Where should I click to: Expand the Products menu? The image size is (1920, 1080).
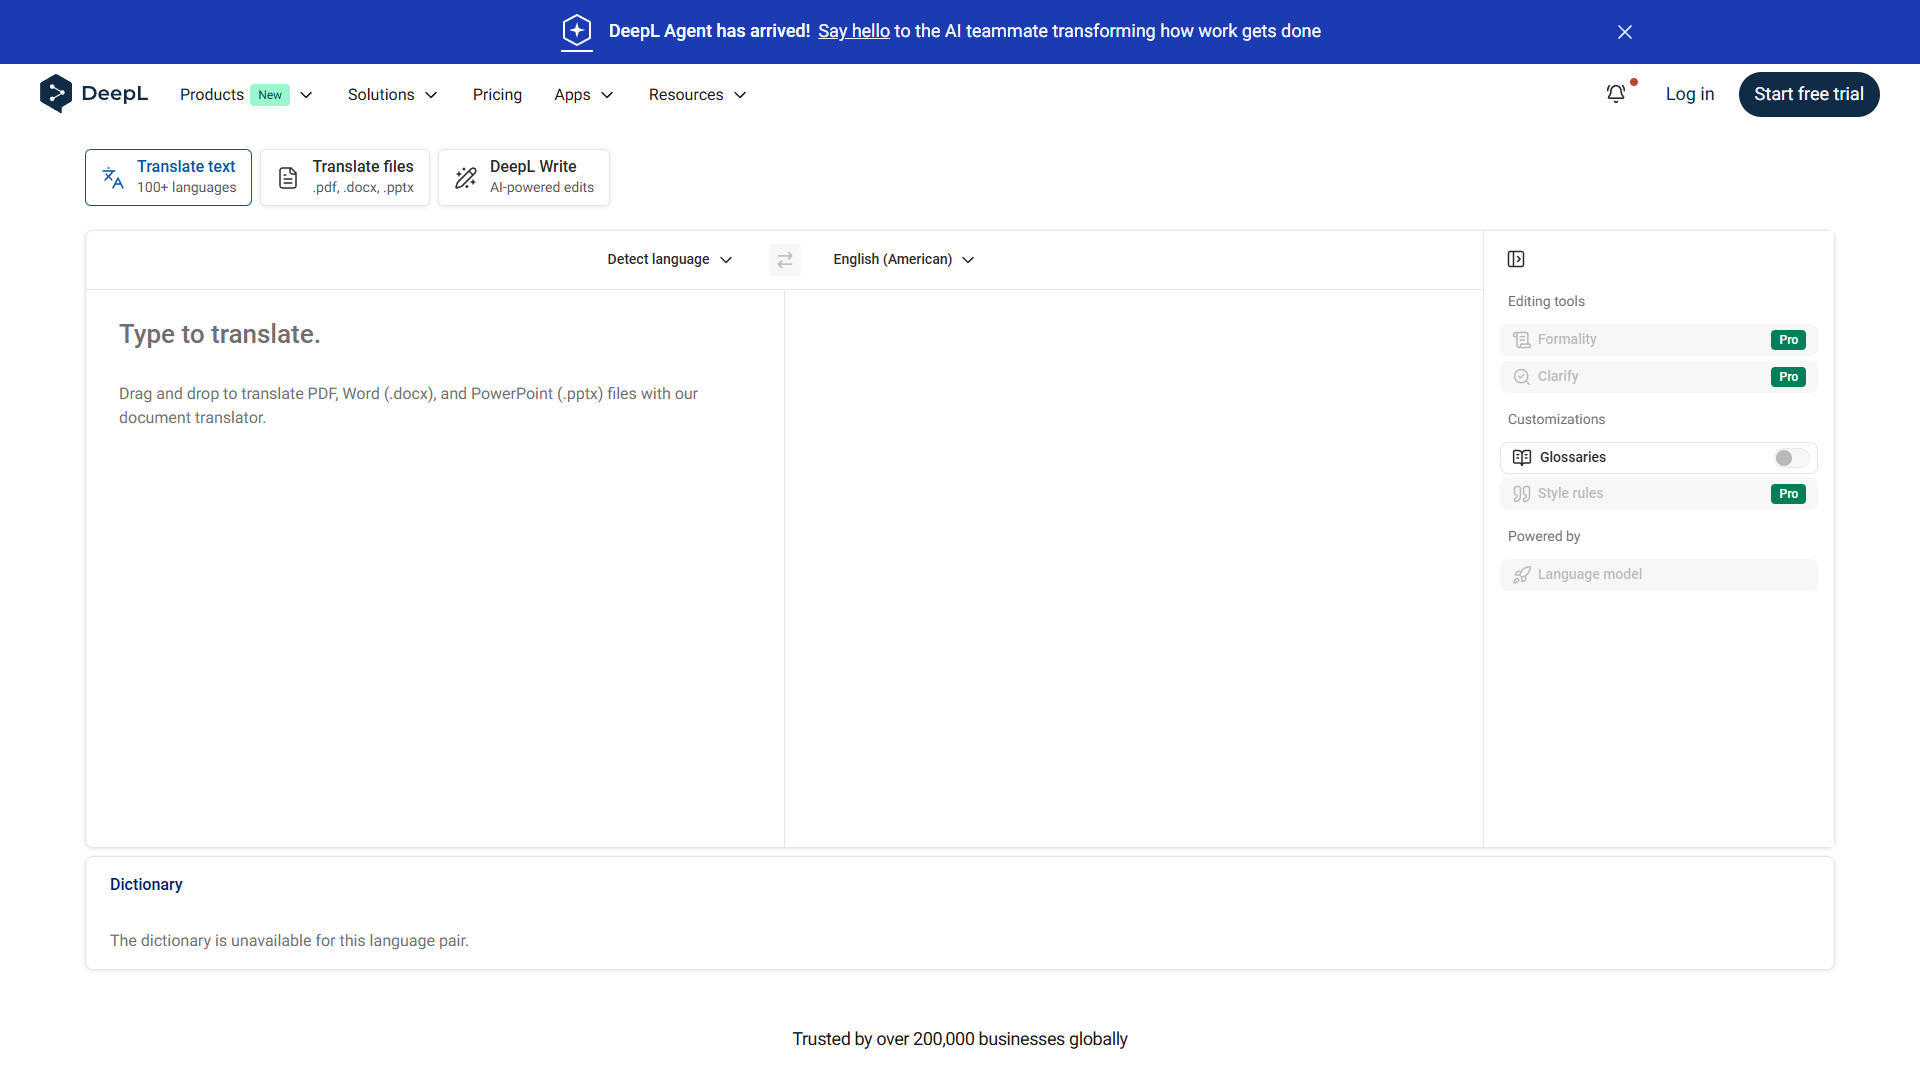[246, 95]
